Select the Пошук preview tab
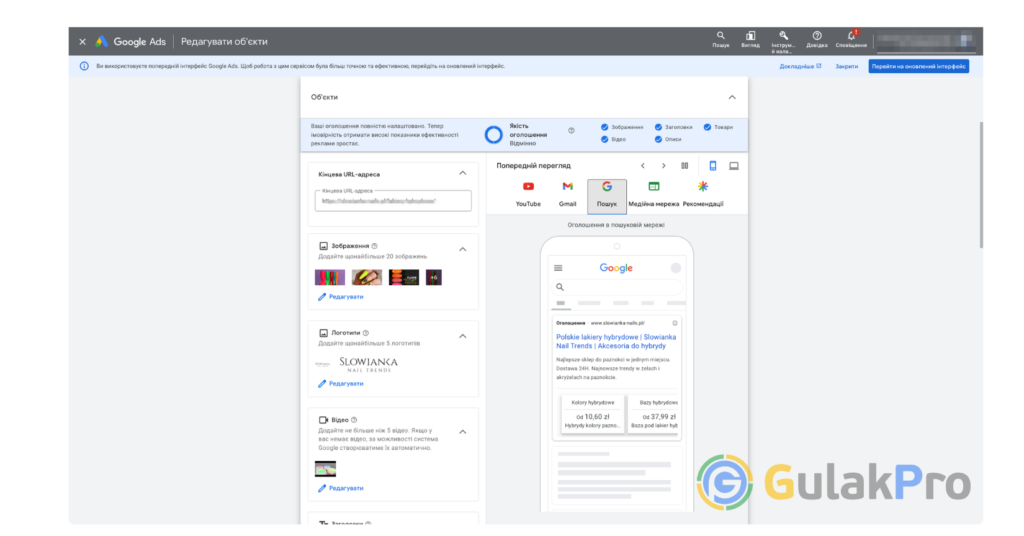Screen dimensions: 1024x536 pyautogui.click(x=607, y=196)
